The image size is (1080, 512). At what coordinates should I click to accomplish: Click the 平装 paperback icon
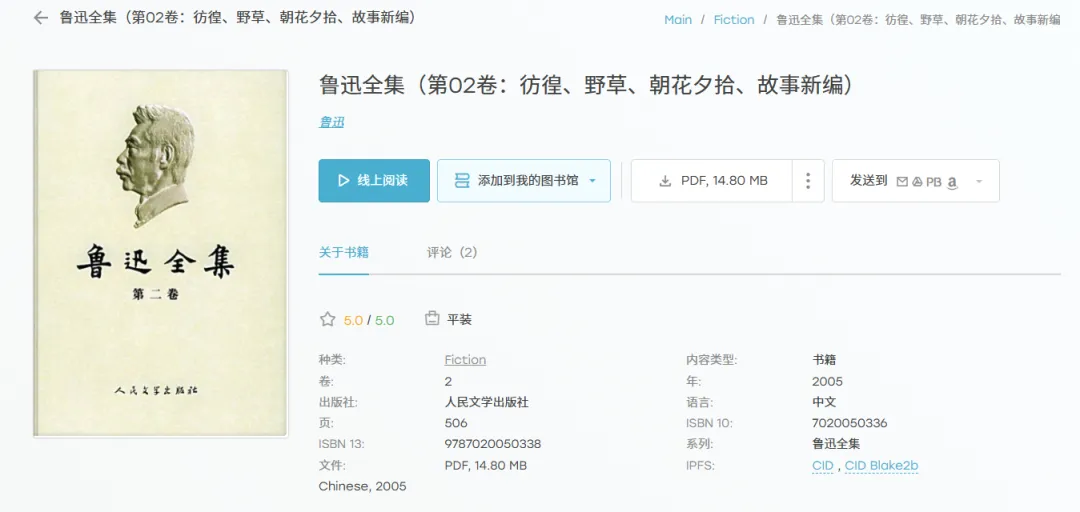click(x=432, y=318)
